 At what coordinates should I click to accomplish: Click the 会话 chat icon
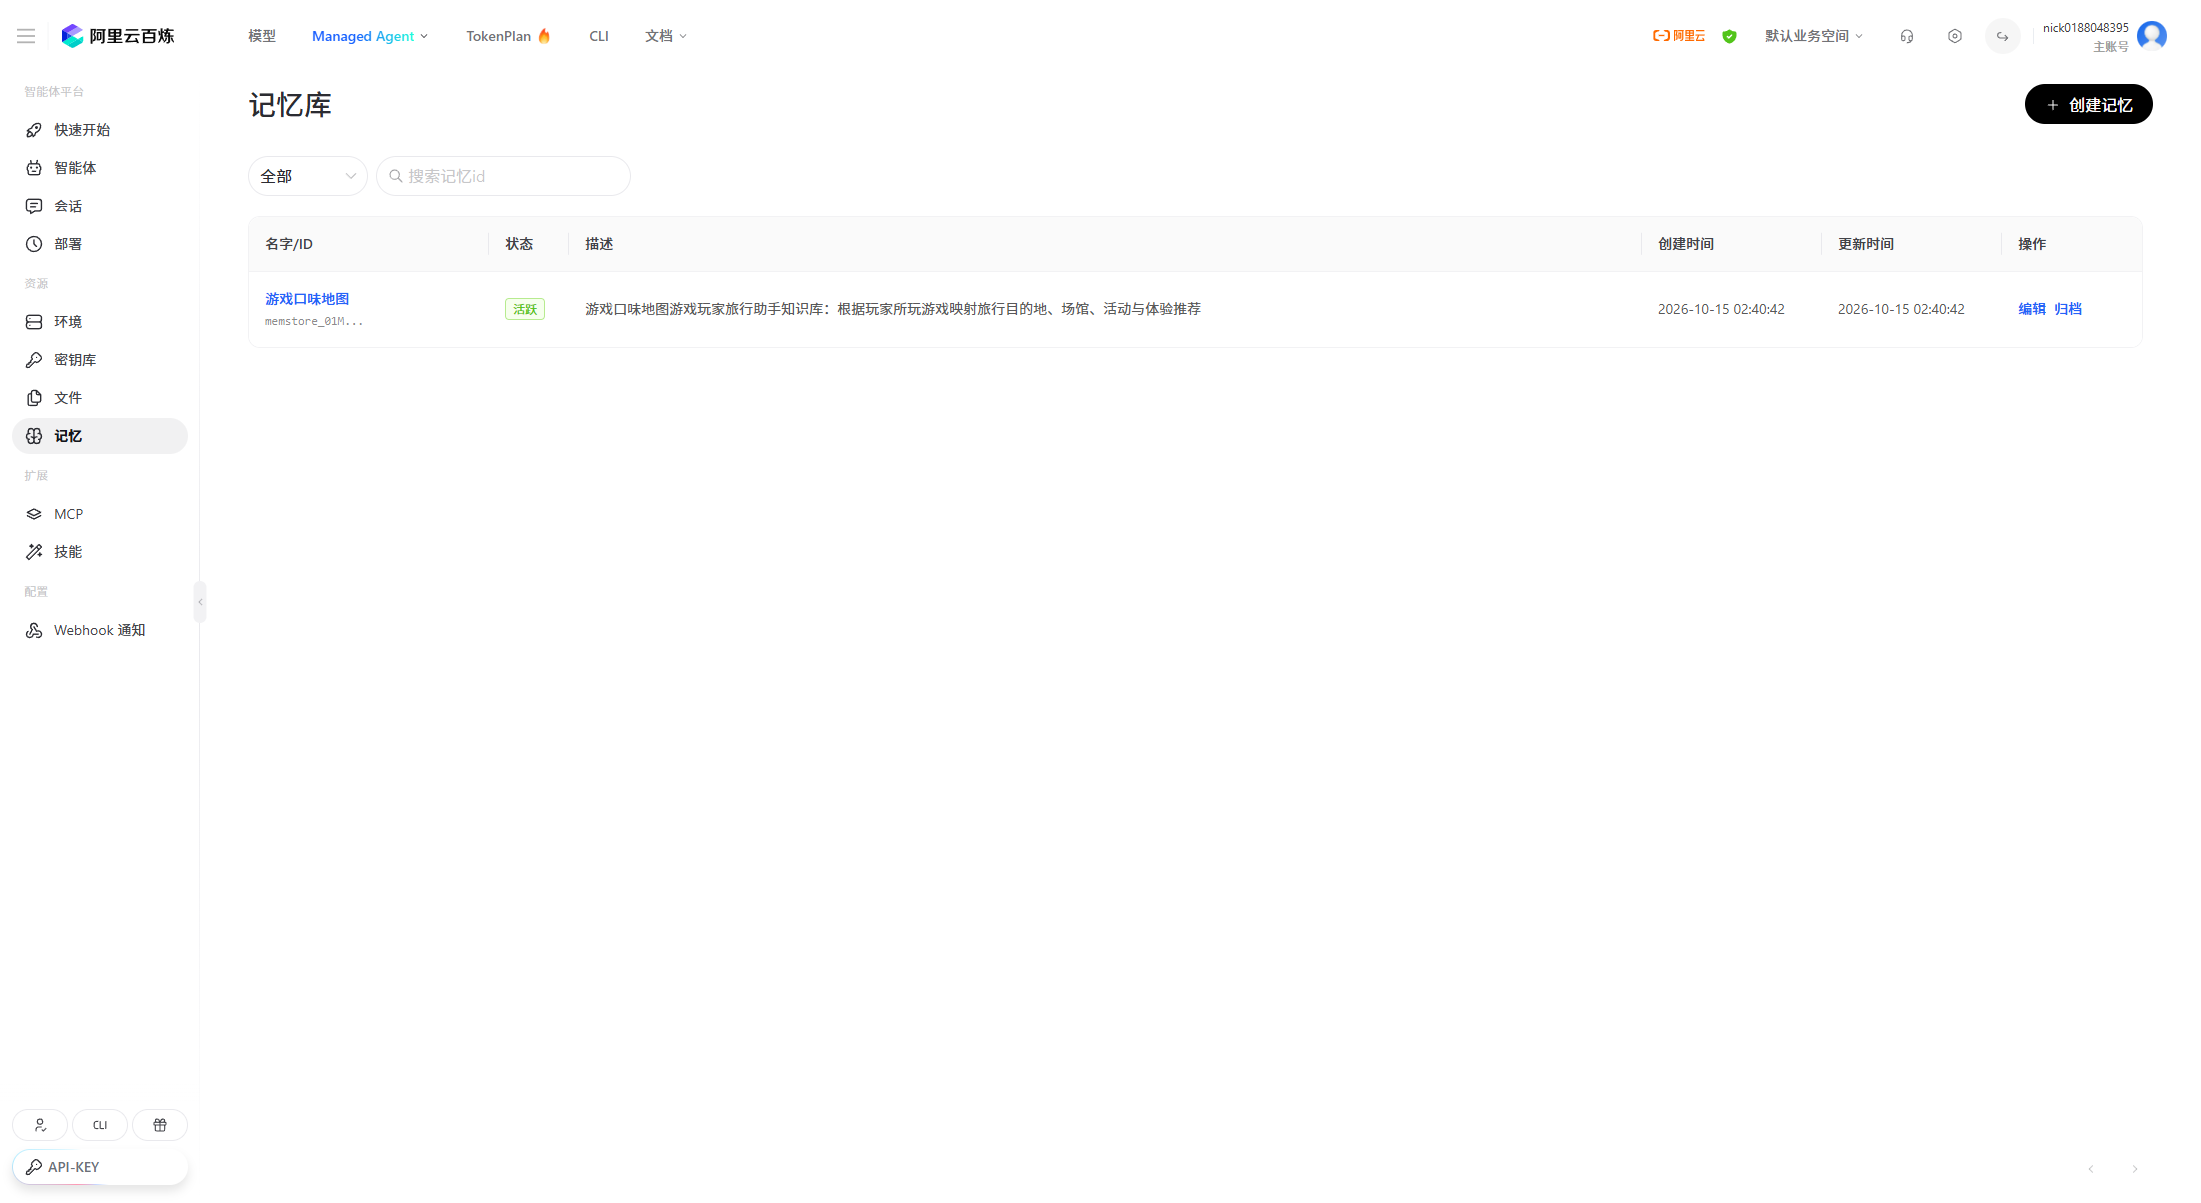click(34, 206)
